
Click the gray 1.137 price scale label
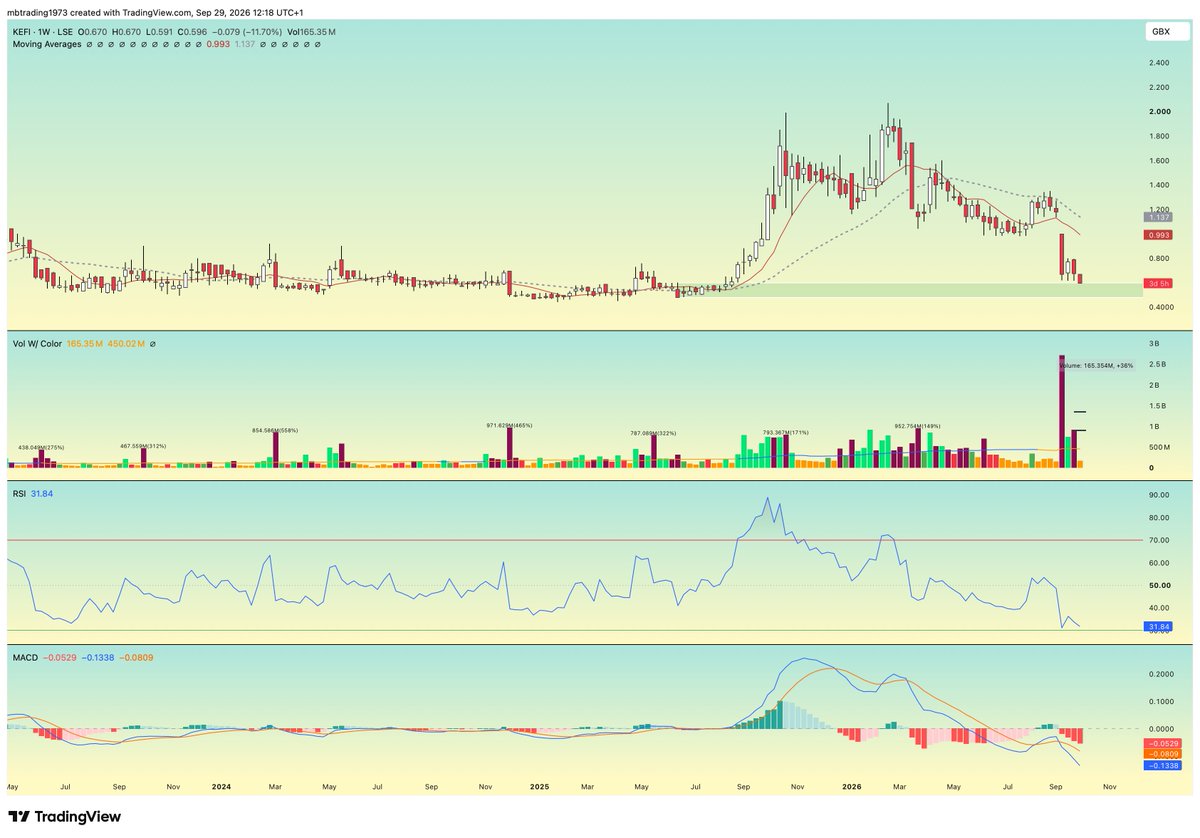coord(1160,217)
